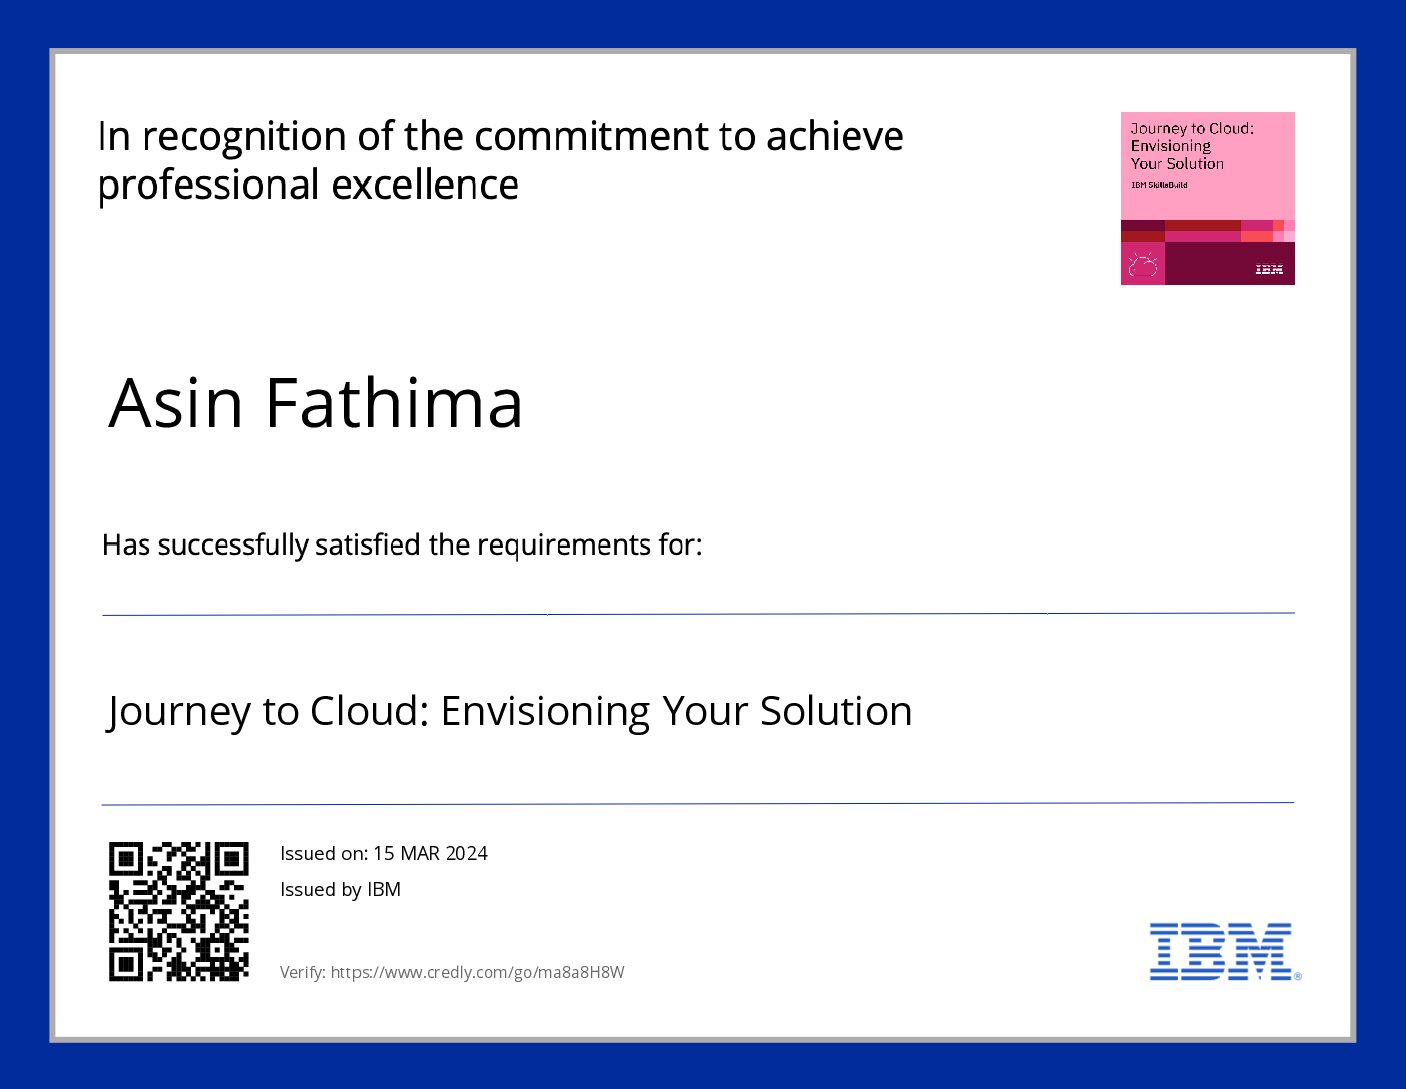Click the large blue IBM logo
This screenshot has height=1089, width=1406.
pyautogui.click(x=1220, y=951)
